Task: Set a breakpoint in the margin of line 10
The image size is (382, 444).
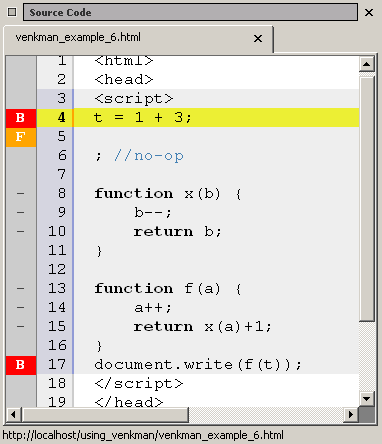Action: [21, 232]
